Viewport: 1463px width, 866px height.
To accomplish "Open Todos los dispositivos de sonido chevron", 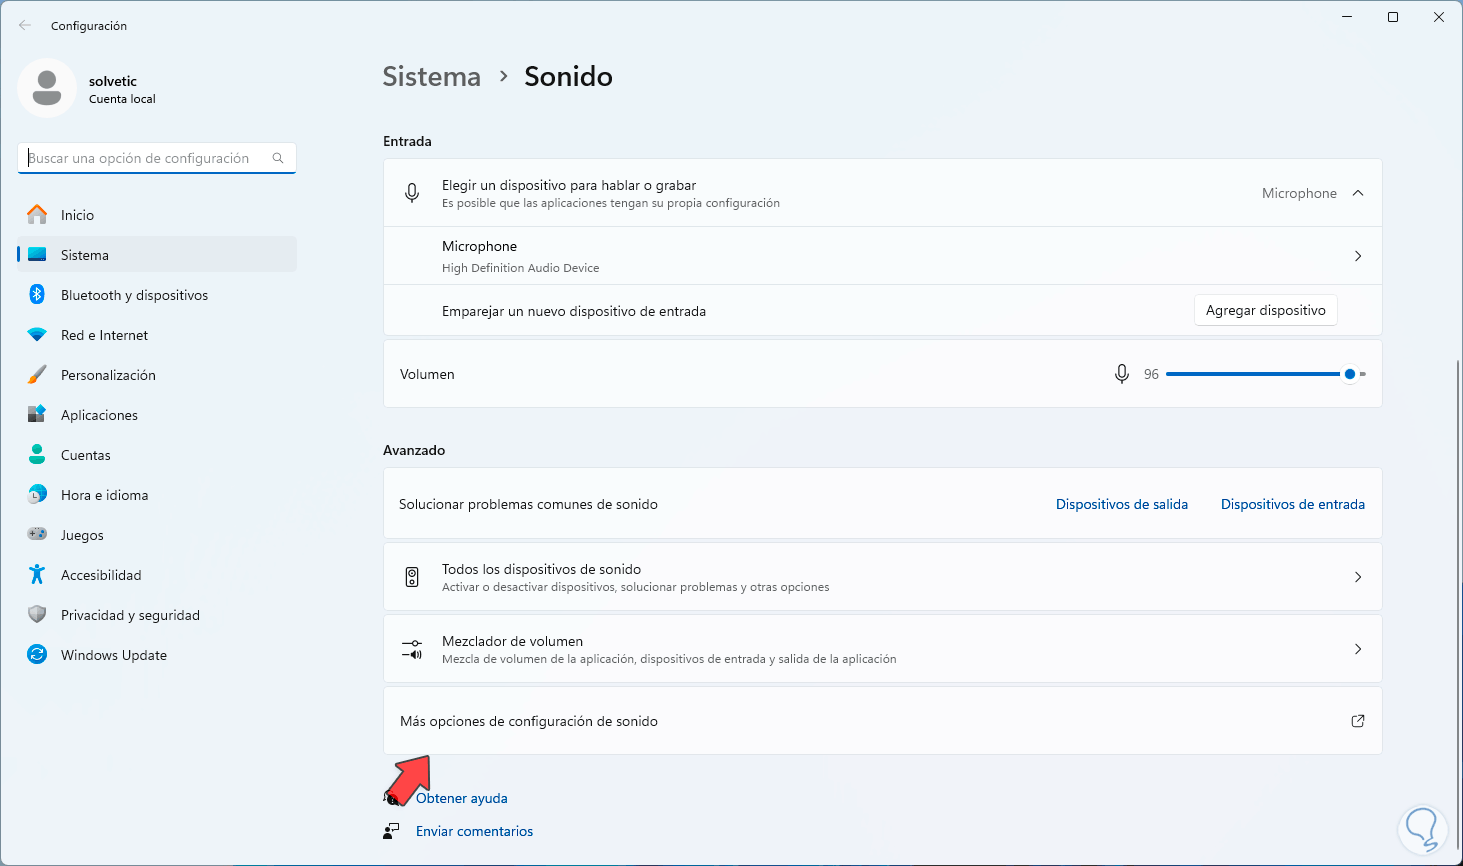I will pos(1357,577).
